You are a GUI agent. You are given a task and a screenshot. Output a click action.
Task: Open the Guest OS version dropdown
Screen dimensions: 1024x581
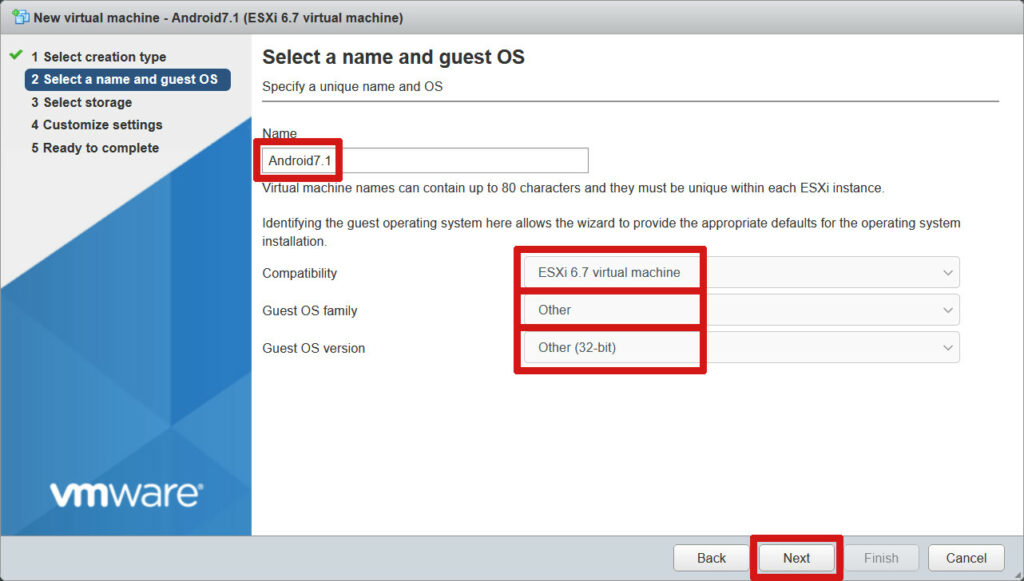coord(741,347)
